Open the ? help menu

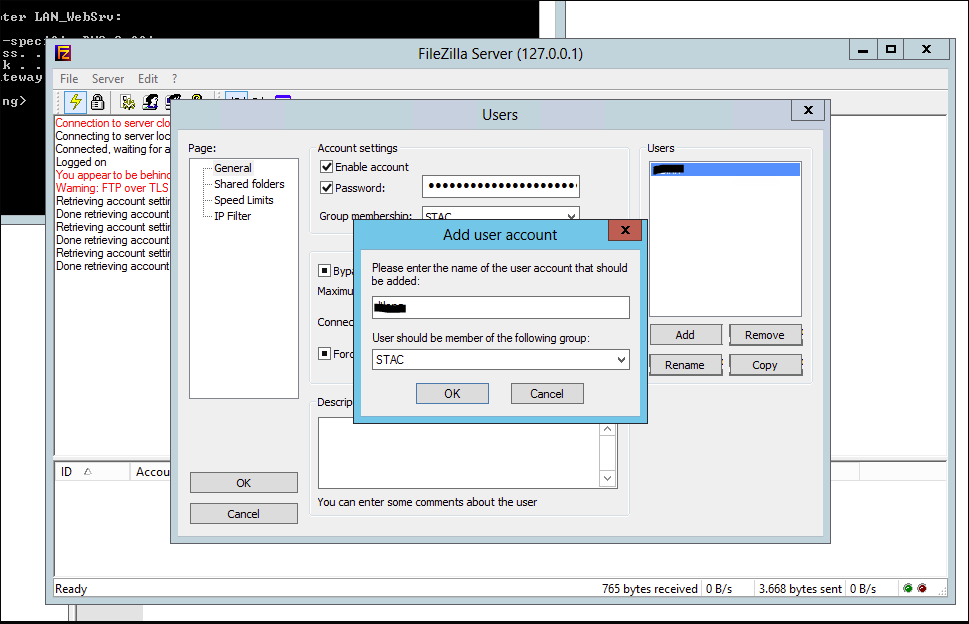[x=175, y=79]
